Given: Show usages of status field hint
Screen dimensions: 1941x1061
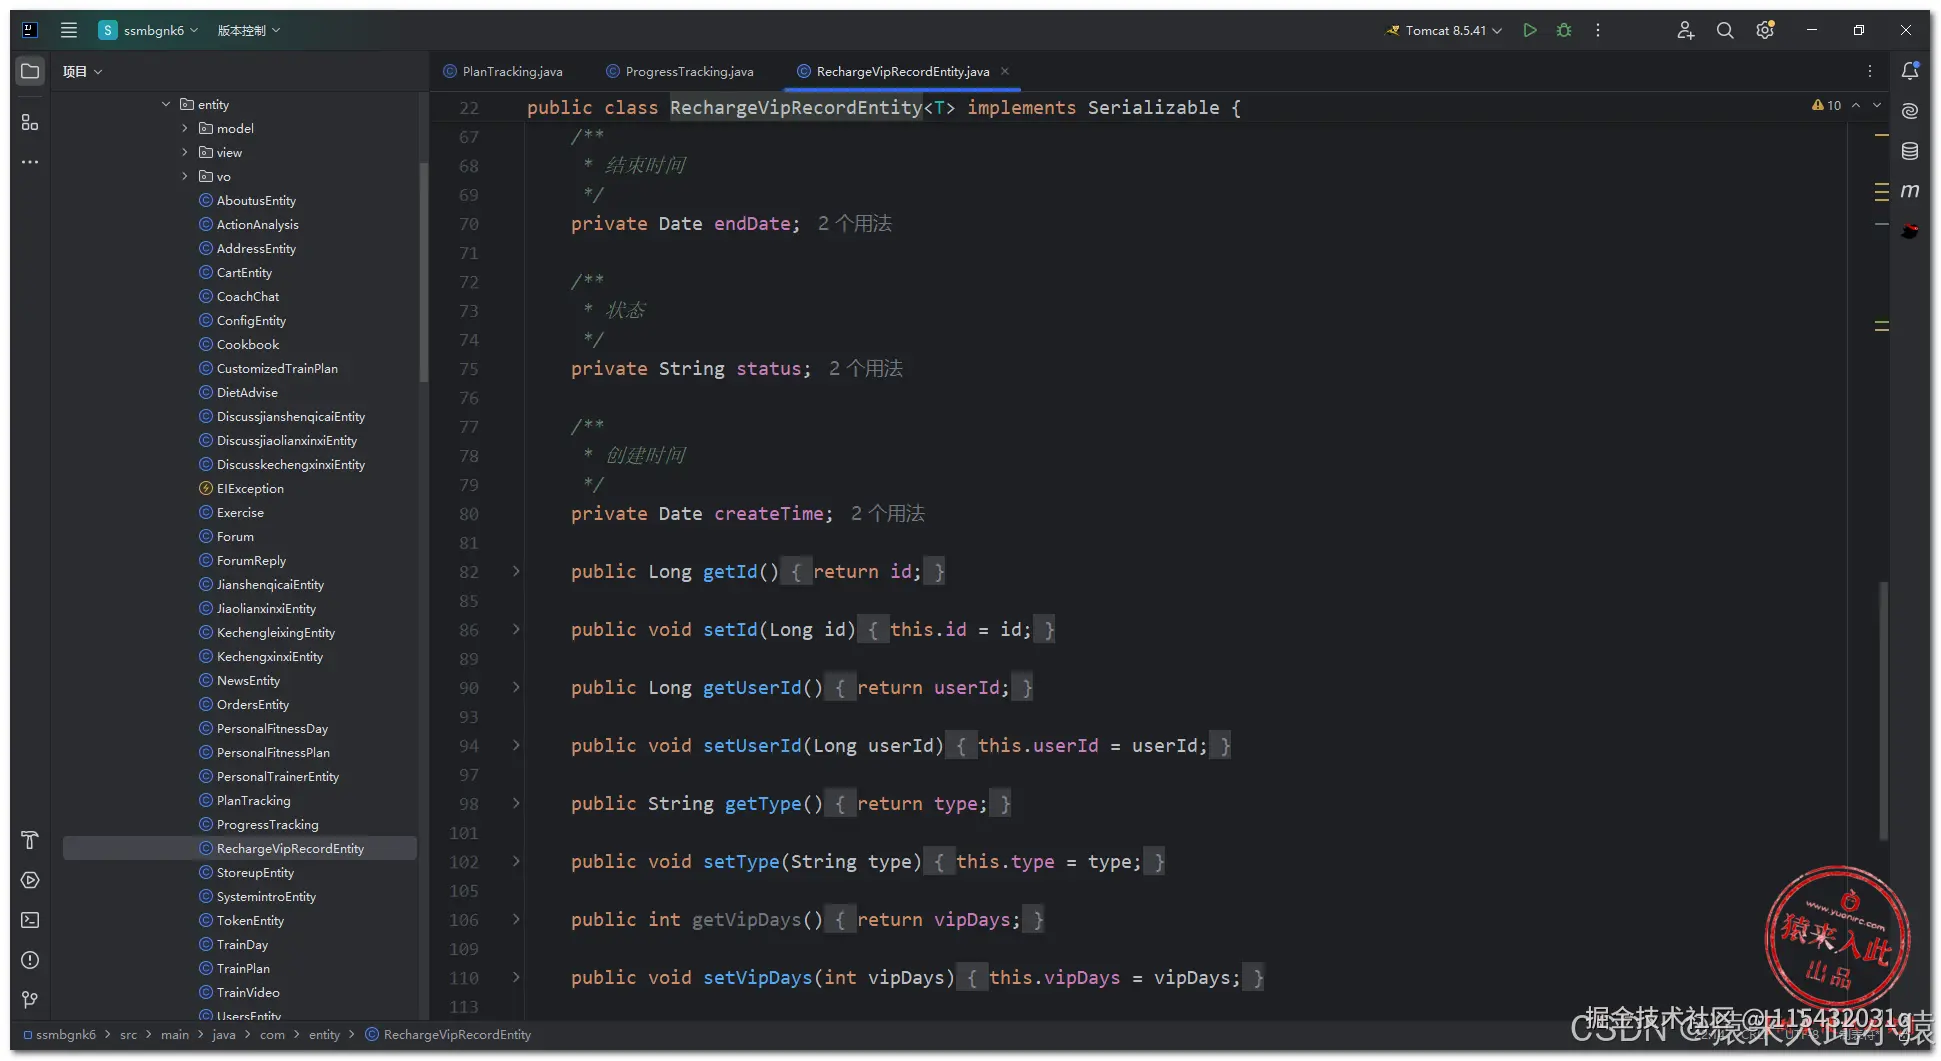Looking at the screenshot, I should [866, 369].
